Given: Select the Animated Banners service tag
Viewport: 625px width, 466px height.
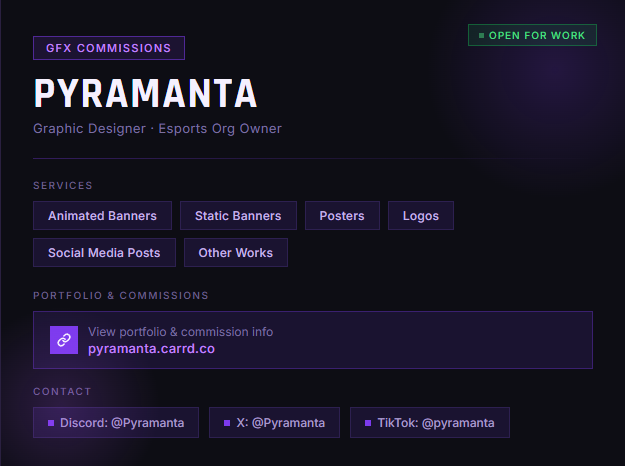Looking at the screenshot, I should [102, 216].
